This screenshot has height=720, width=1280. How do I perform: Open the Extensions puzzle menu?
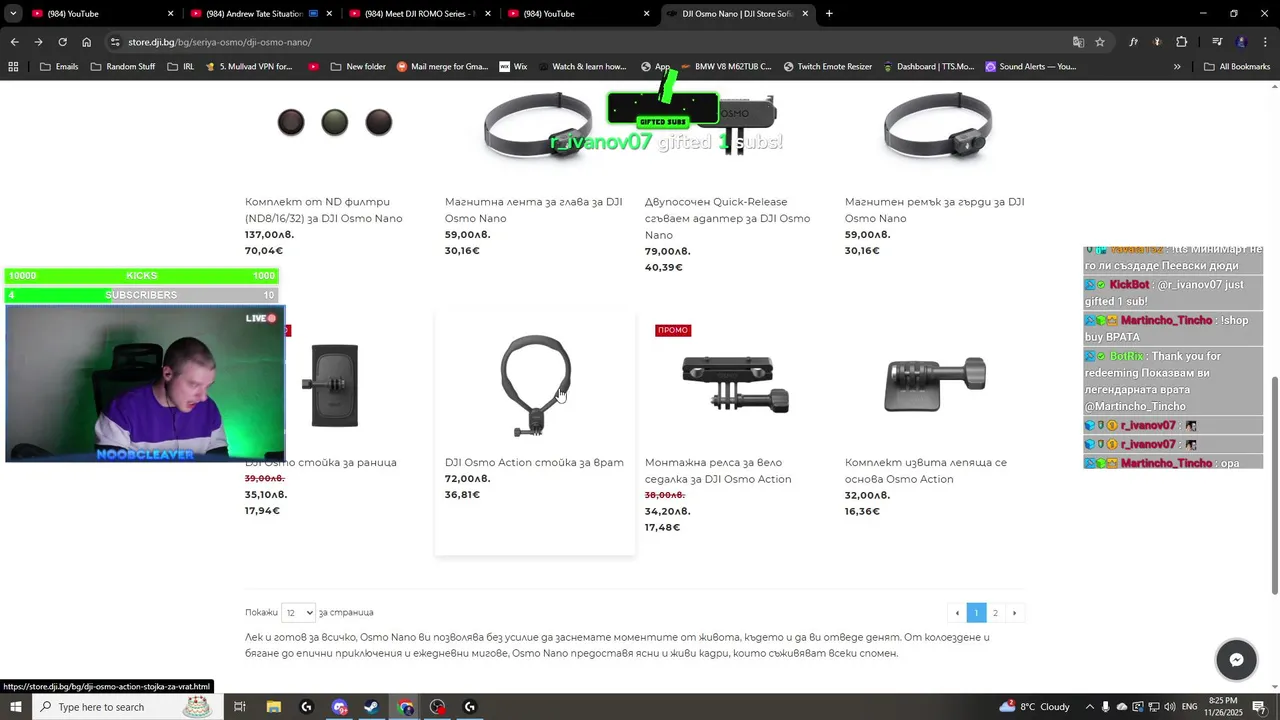(x=1181, y=42)
